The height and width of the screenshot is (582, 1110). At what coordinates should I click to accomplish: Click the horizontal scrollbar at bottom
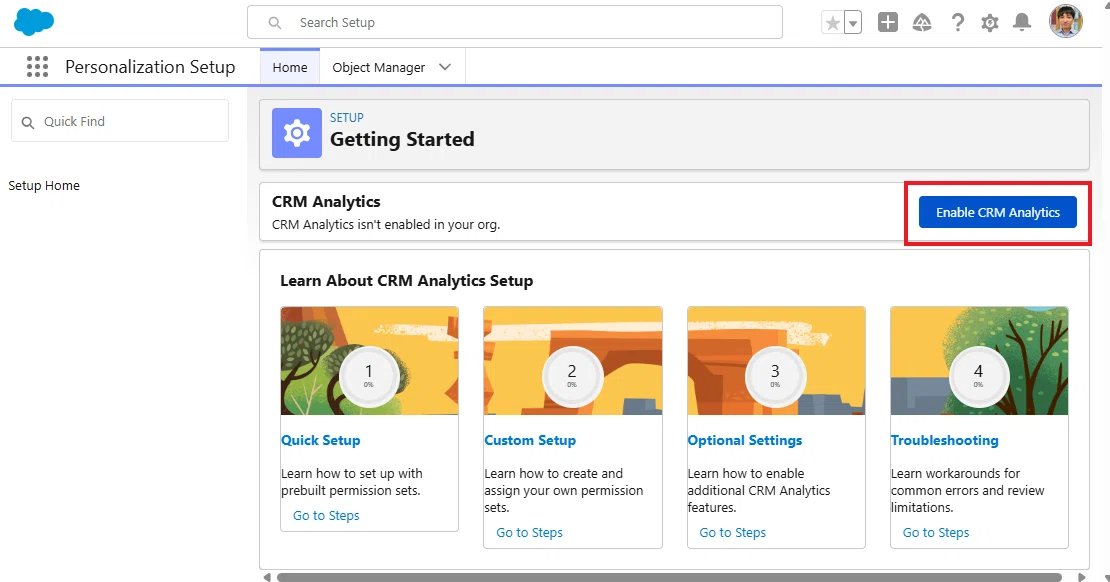(x=669, y=577)
